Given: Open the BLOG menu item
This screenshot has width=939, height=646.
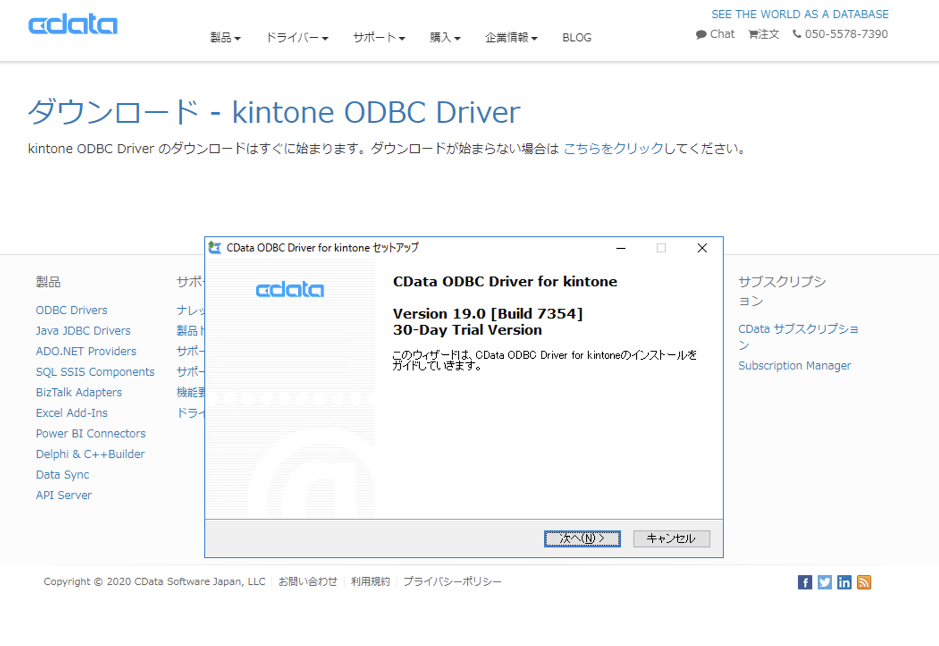Looking at the screenshot, I should click(x=577, y=38).
